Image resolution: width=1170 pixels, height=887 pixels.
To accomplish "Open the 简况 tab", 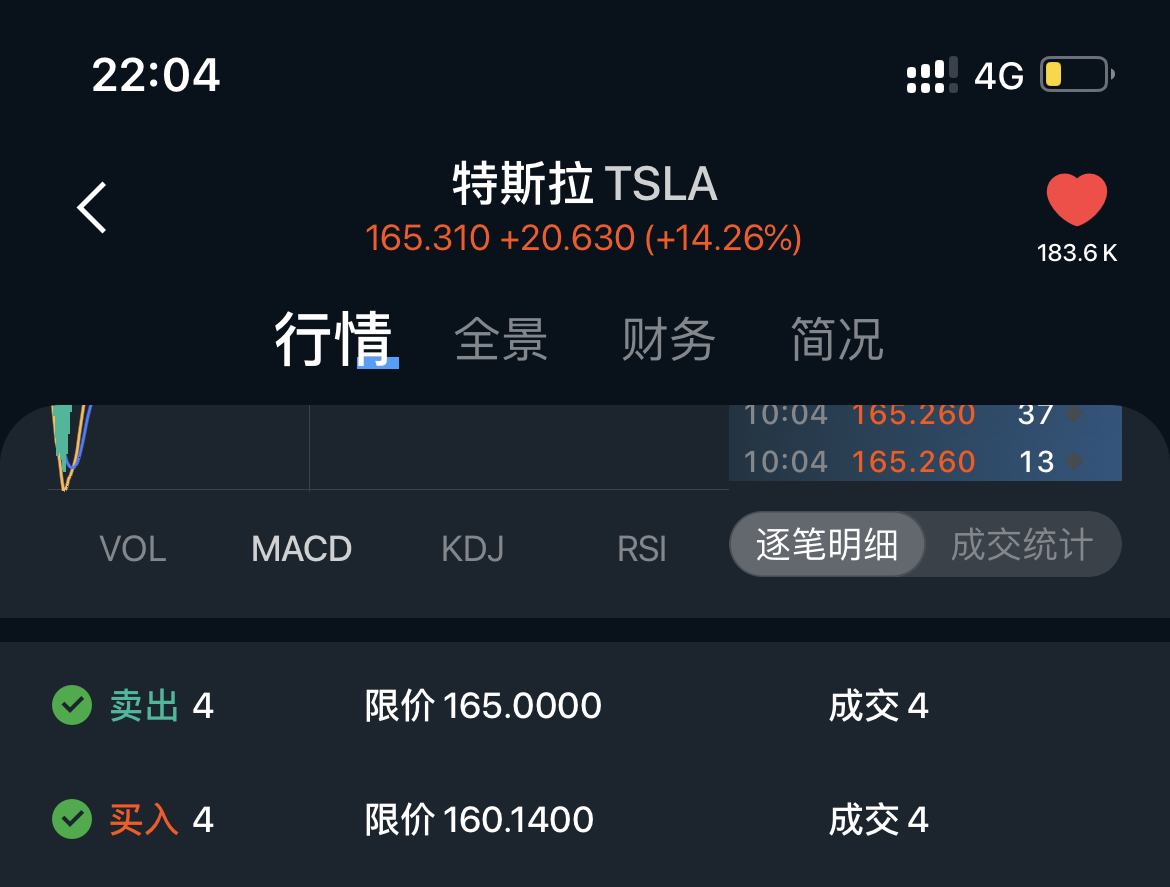I will (x=836, y=338).
